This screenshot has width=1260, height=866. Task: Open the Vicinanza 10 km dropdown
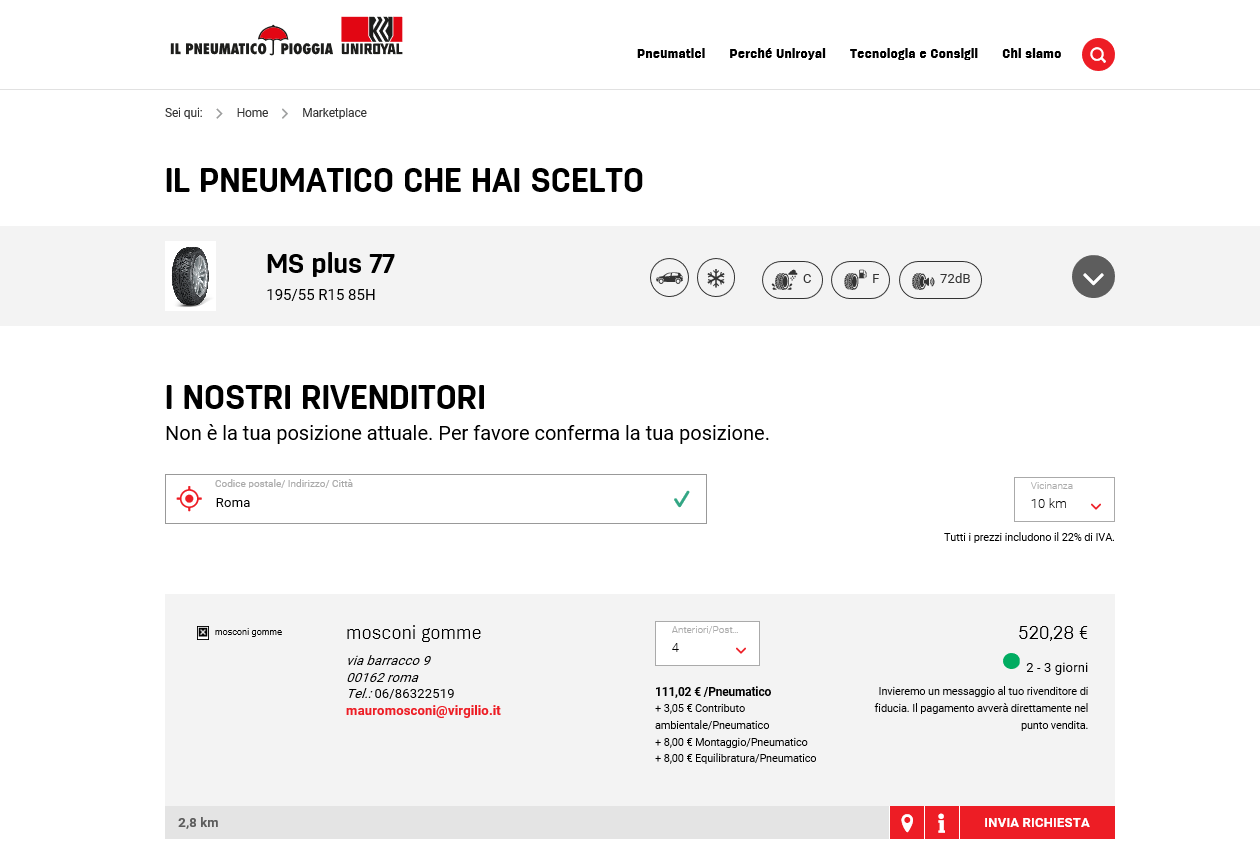1064,500
